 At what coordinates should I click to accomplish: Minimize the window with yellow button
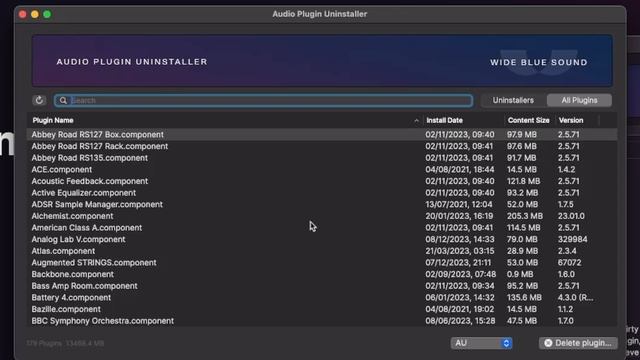pos(35,14)
